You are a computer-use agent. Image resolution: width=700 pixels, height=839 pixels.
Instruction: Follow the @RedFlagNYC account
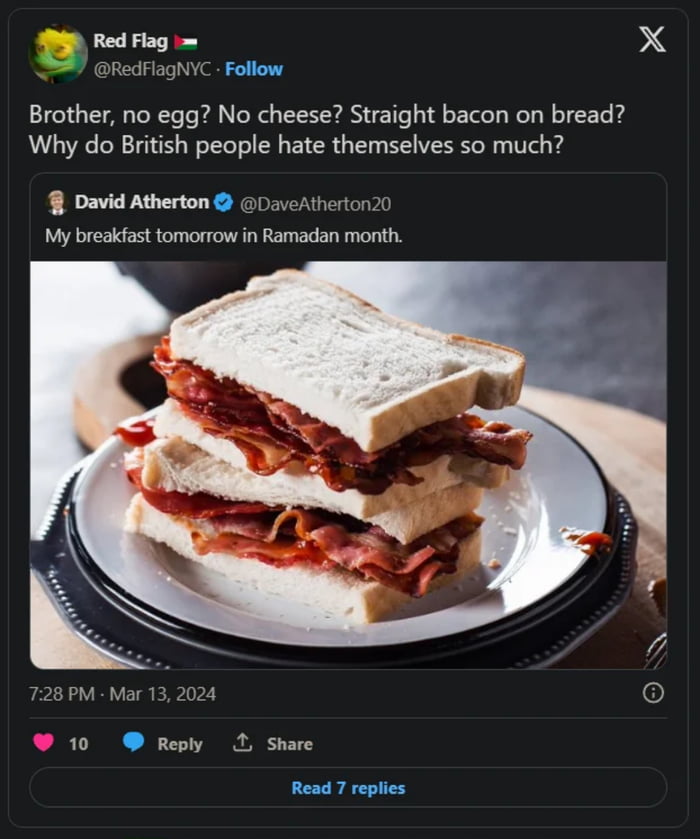click(x=253, y=69)
